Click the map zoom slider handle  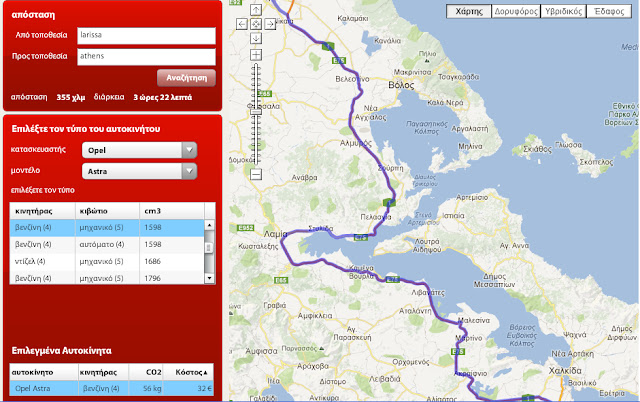256,112
